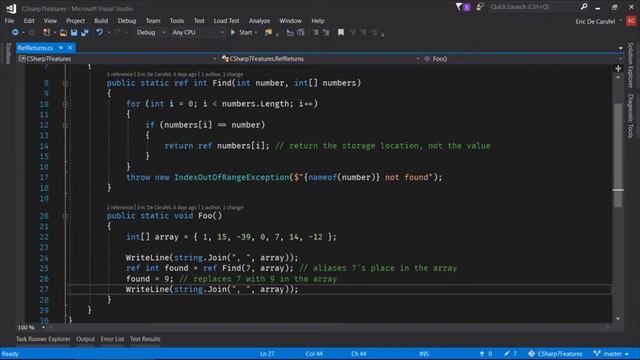Image resolution: width=640 pixels, height=360 pixels.
Task: Open the Analyze menu
Action: (x=259, y=21)
